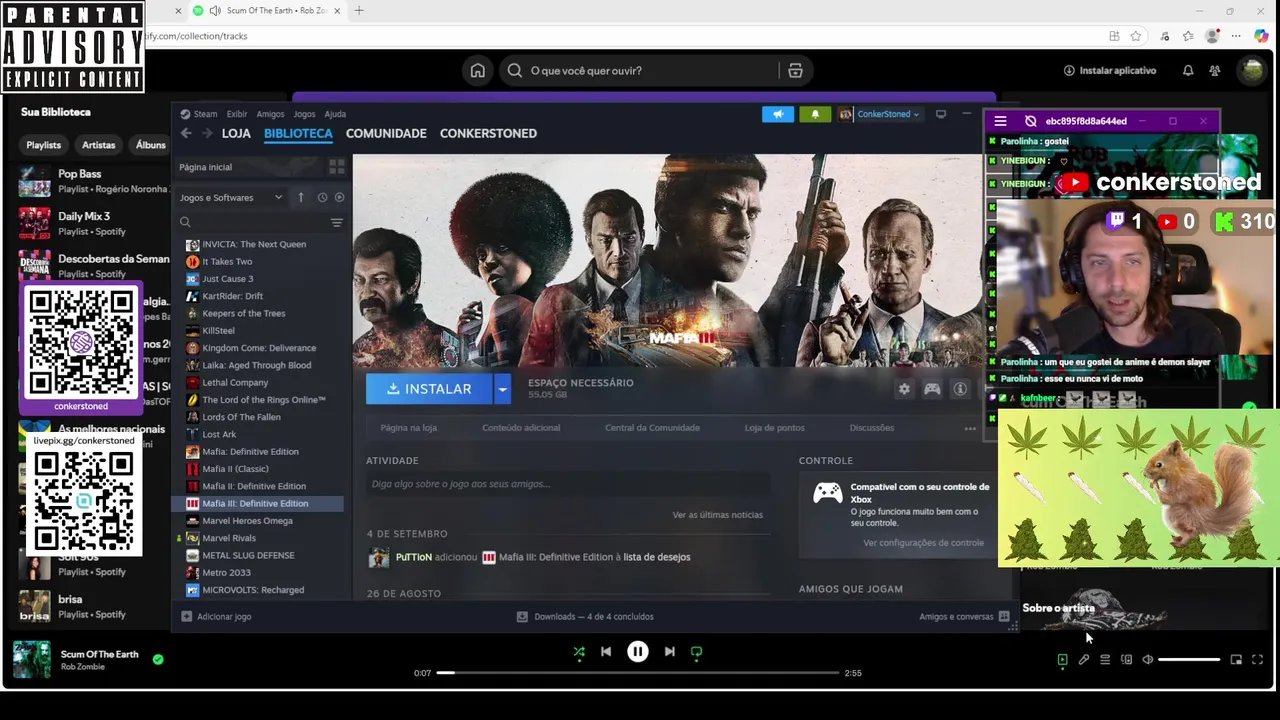The width and height of the screenshot is (1280, 720).
Task: Open Spotify Browse icon in the search bar
Action: [795, 71]
